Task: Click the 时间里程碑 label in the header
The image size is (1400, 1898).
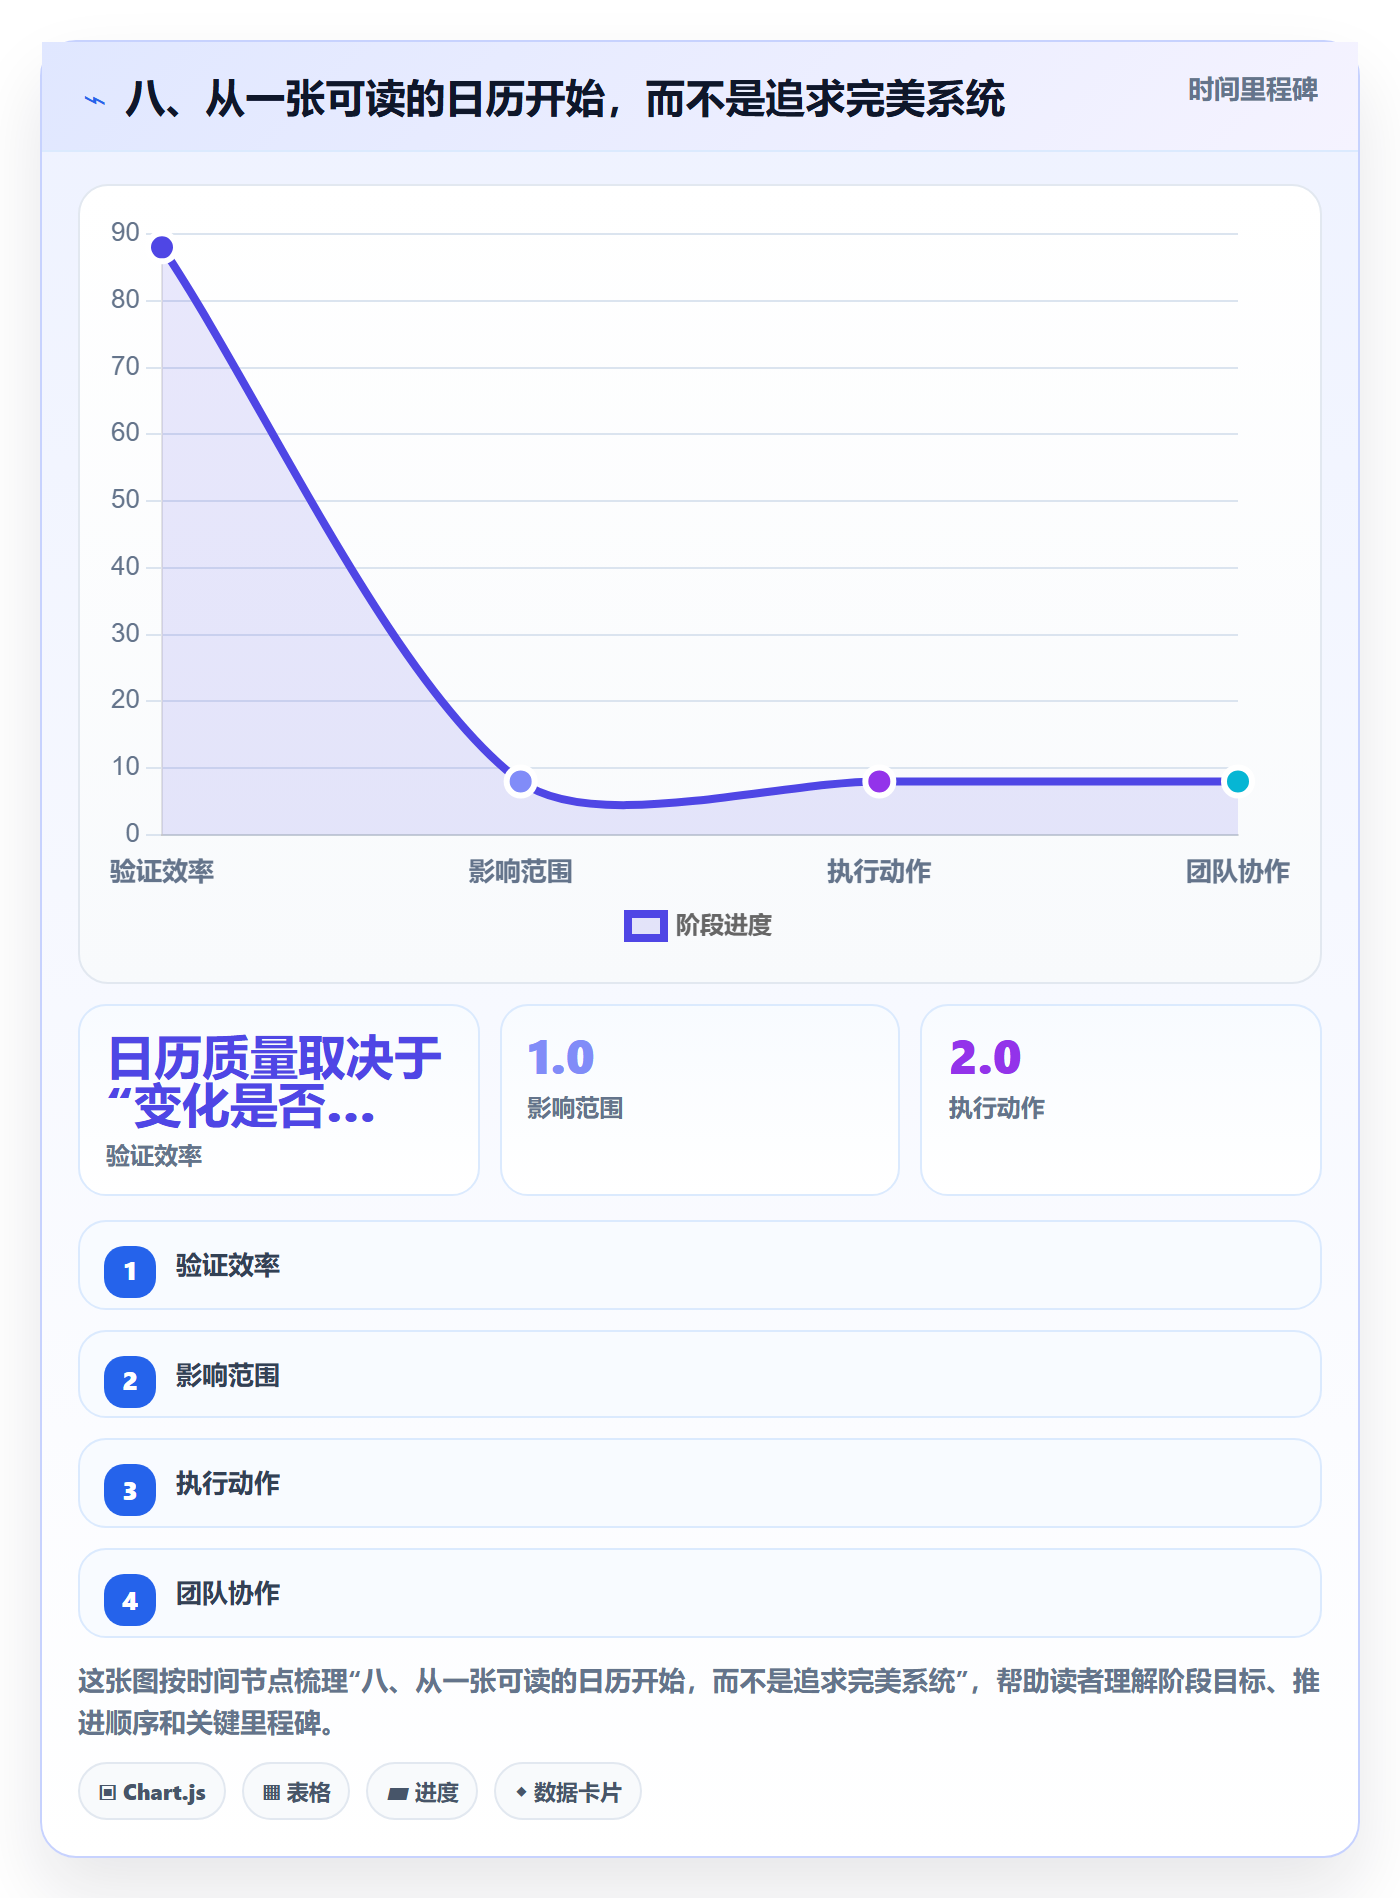Action: coord(1252,90)
